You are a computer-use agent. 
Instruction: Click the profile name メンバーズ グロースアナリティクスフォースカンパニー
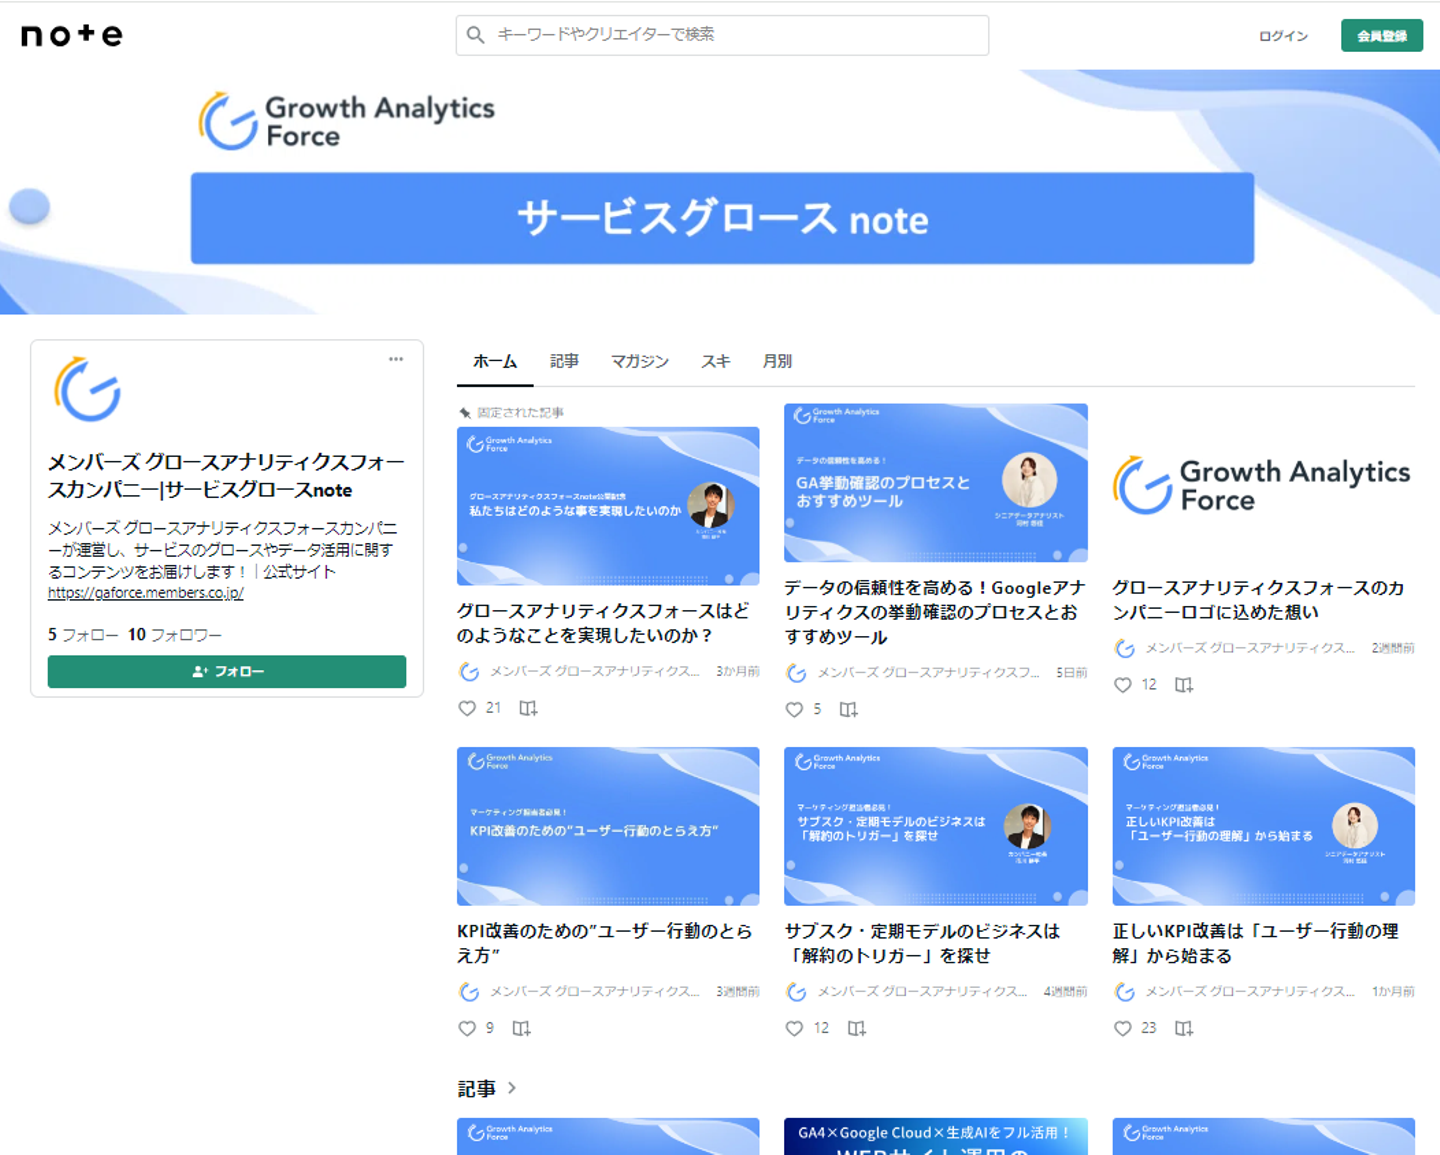(226, 476)
